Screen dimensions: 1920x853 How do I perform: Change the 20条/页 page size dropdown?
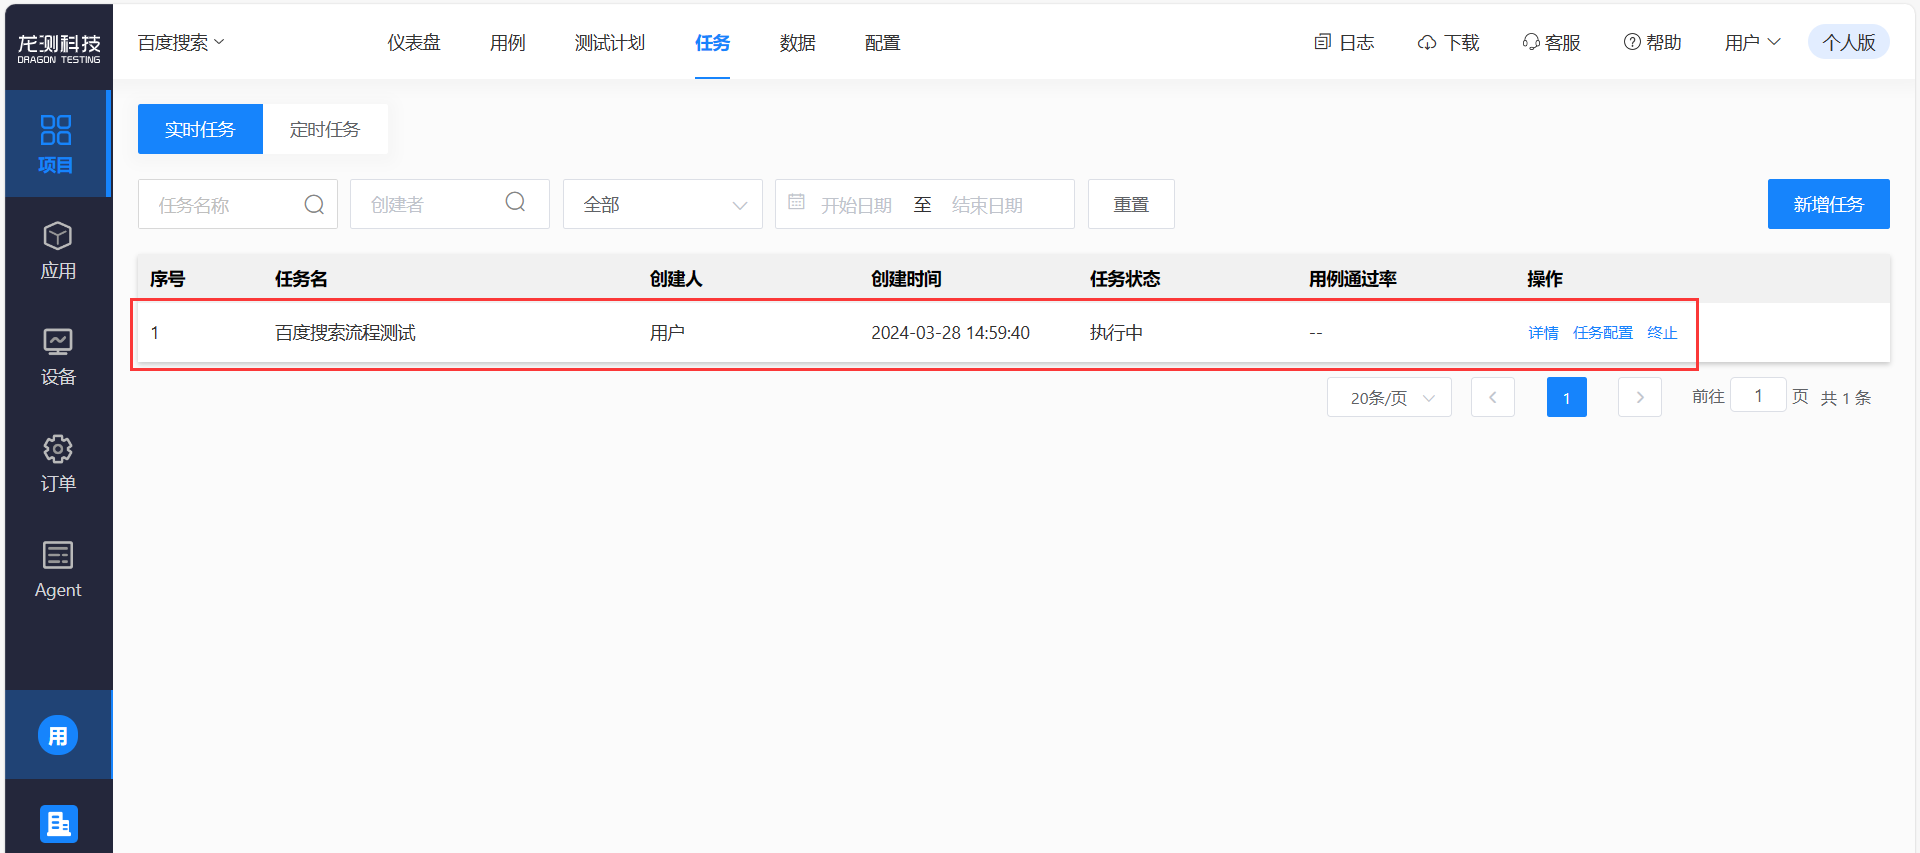[1389, 397]
